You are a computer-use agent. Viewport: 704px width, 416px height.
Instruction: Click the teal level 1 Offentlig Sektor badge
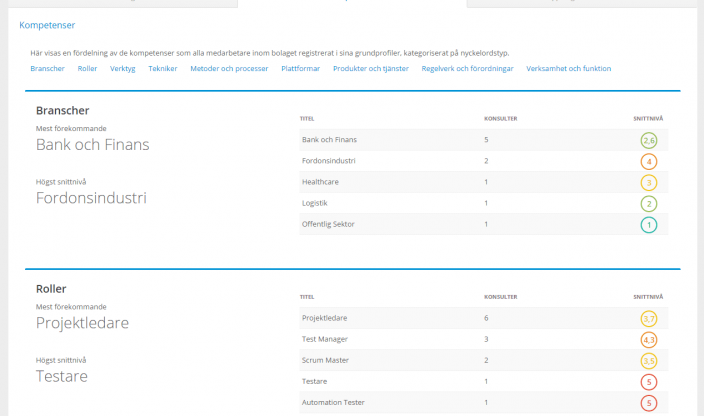click(649, 224)
